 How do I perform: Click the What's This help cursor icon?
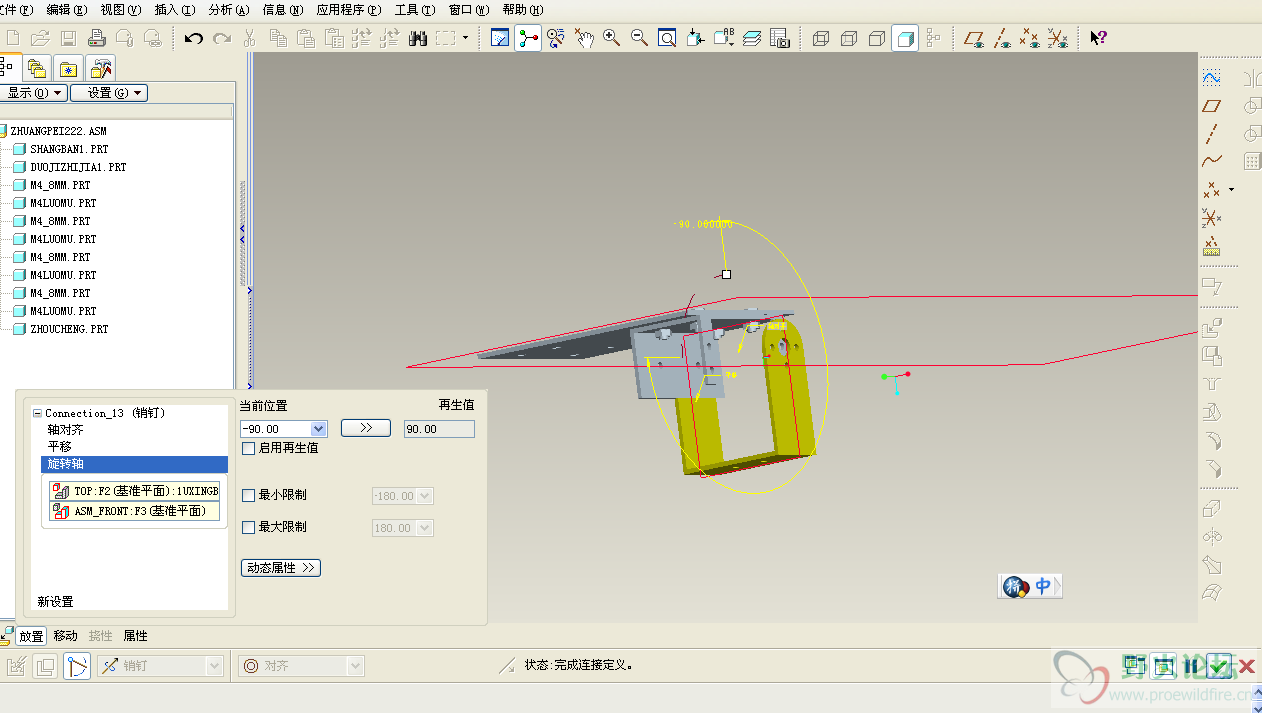point(1098,38)
